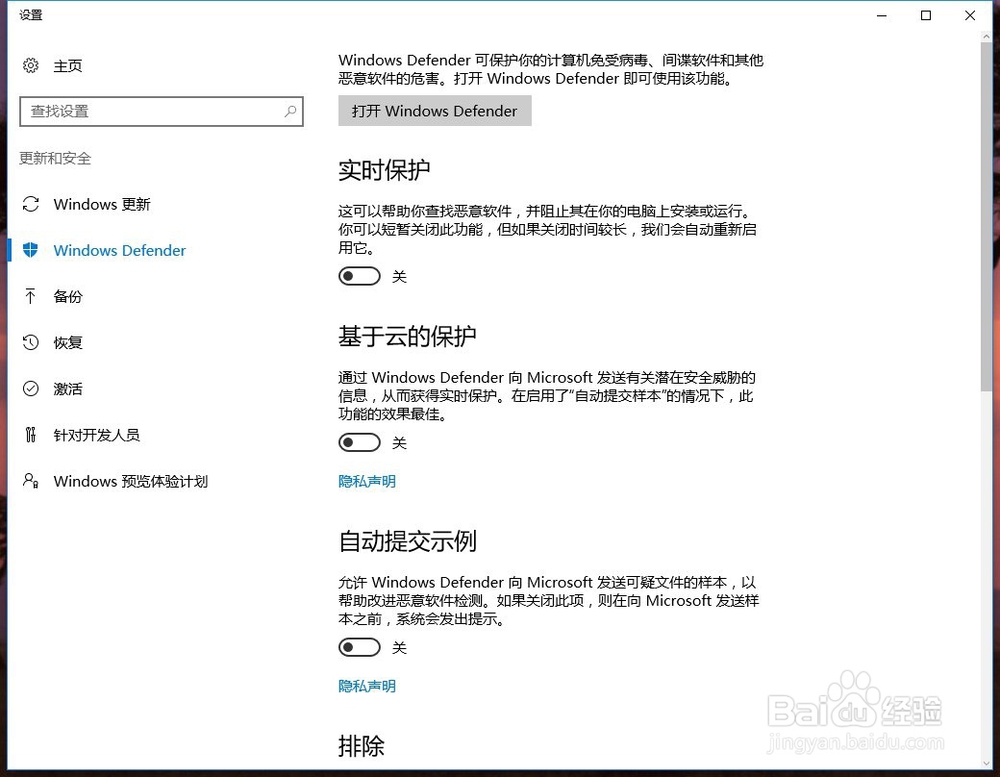Click the 打开 Windows Defender button

tap(435, 111)
